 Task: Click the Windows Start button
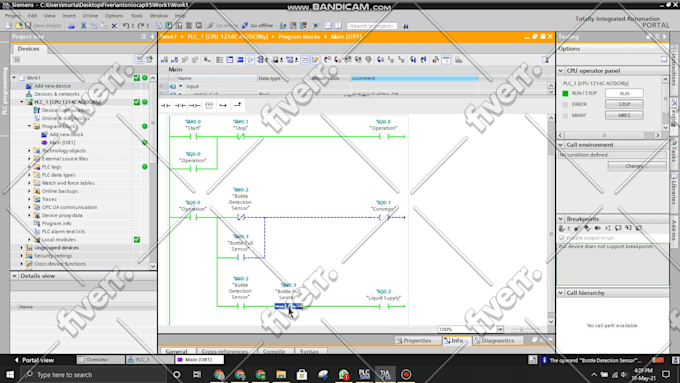pyautogui.click(x=10, y=374)
